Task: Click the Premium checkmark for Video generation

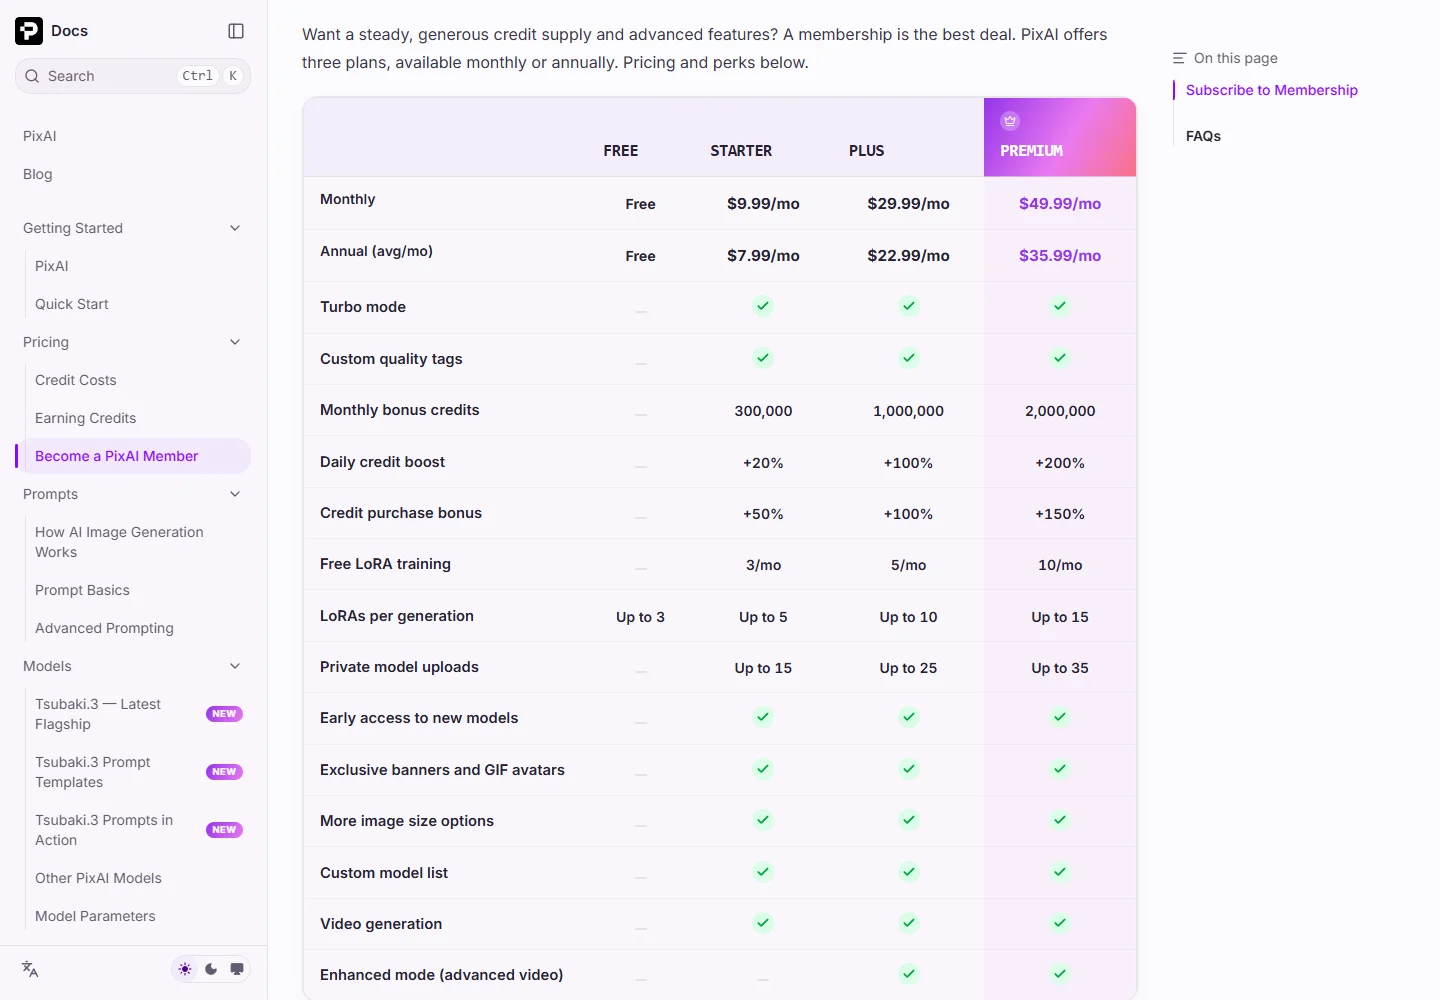Action: point(1060,923)
